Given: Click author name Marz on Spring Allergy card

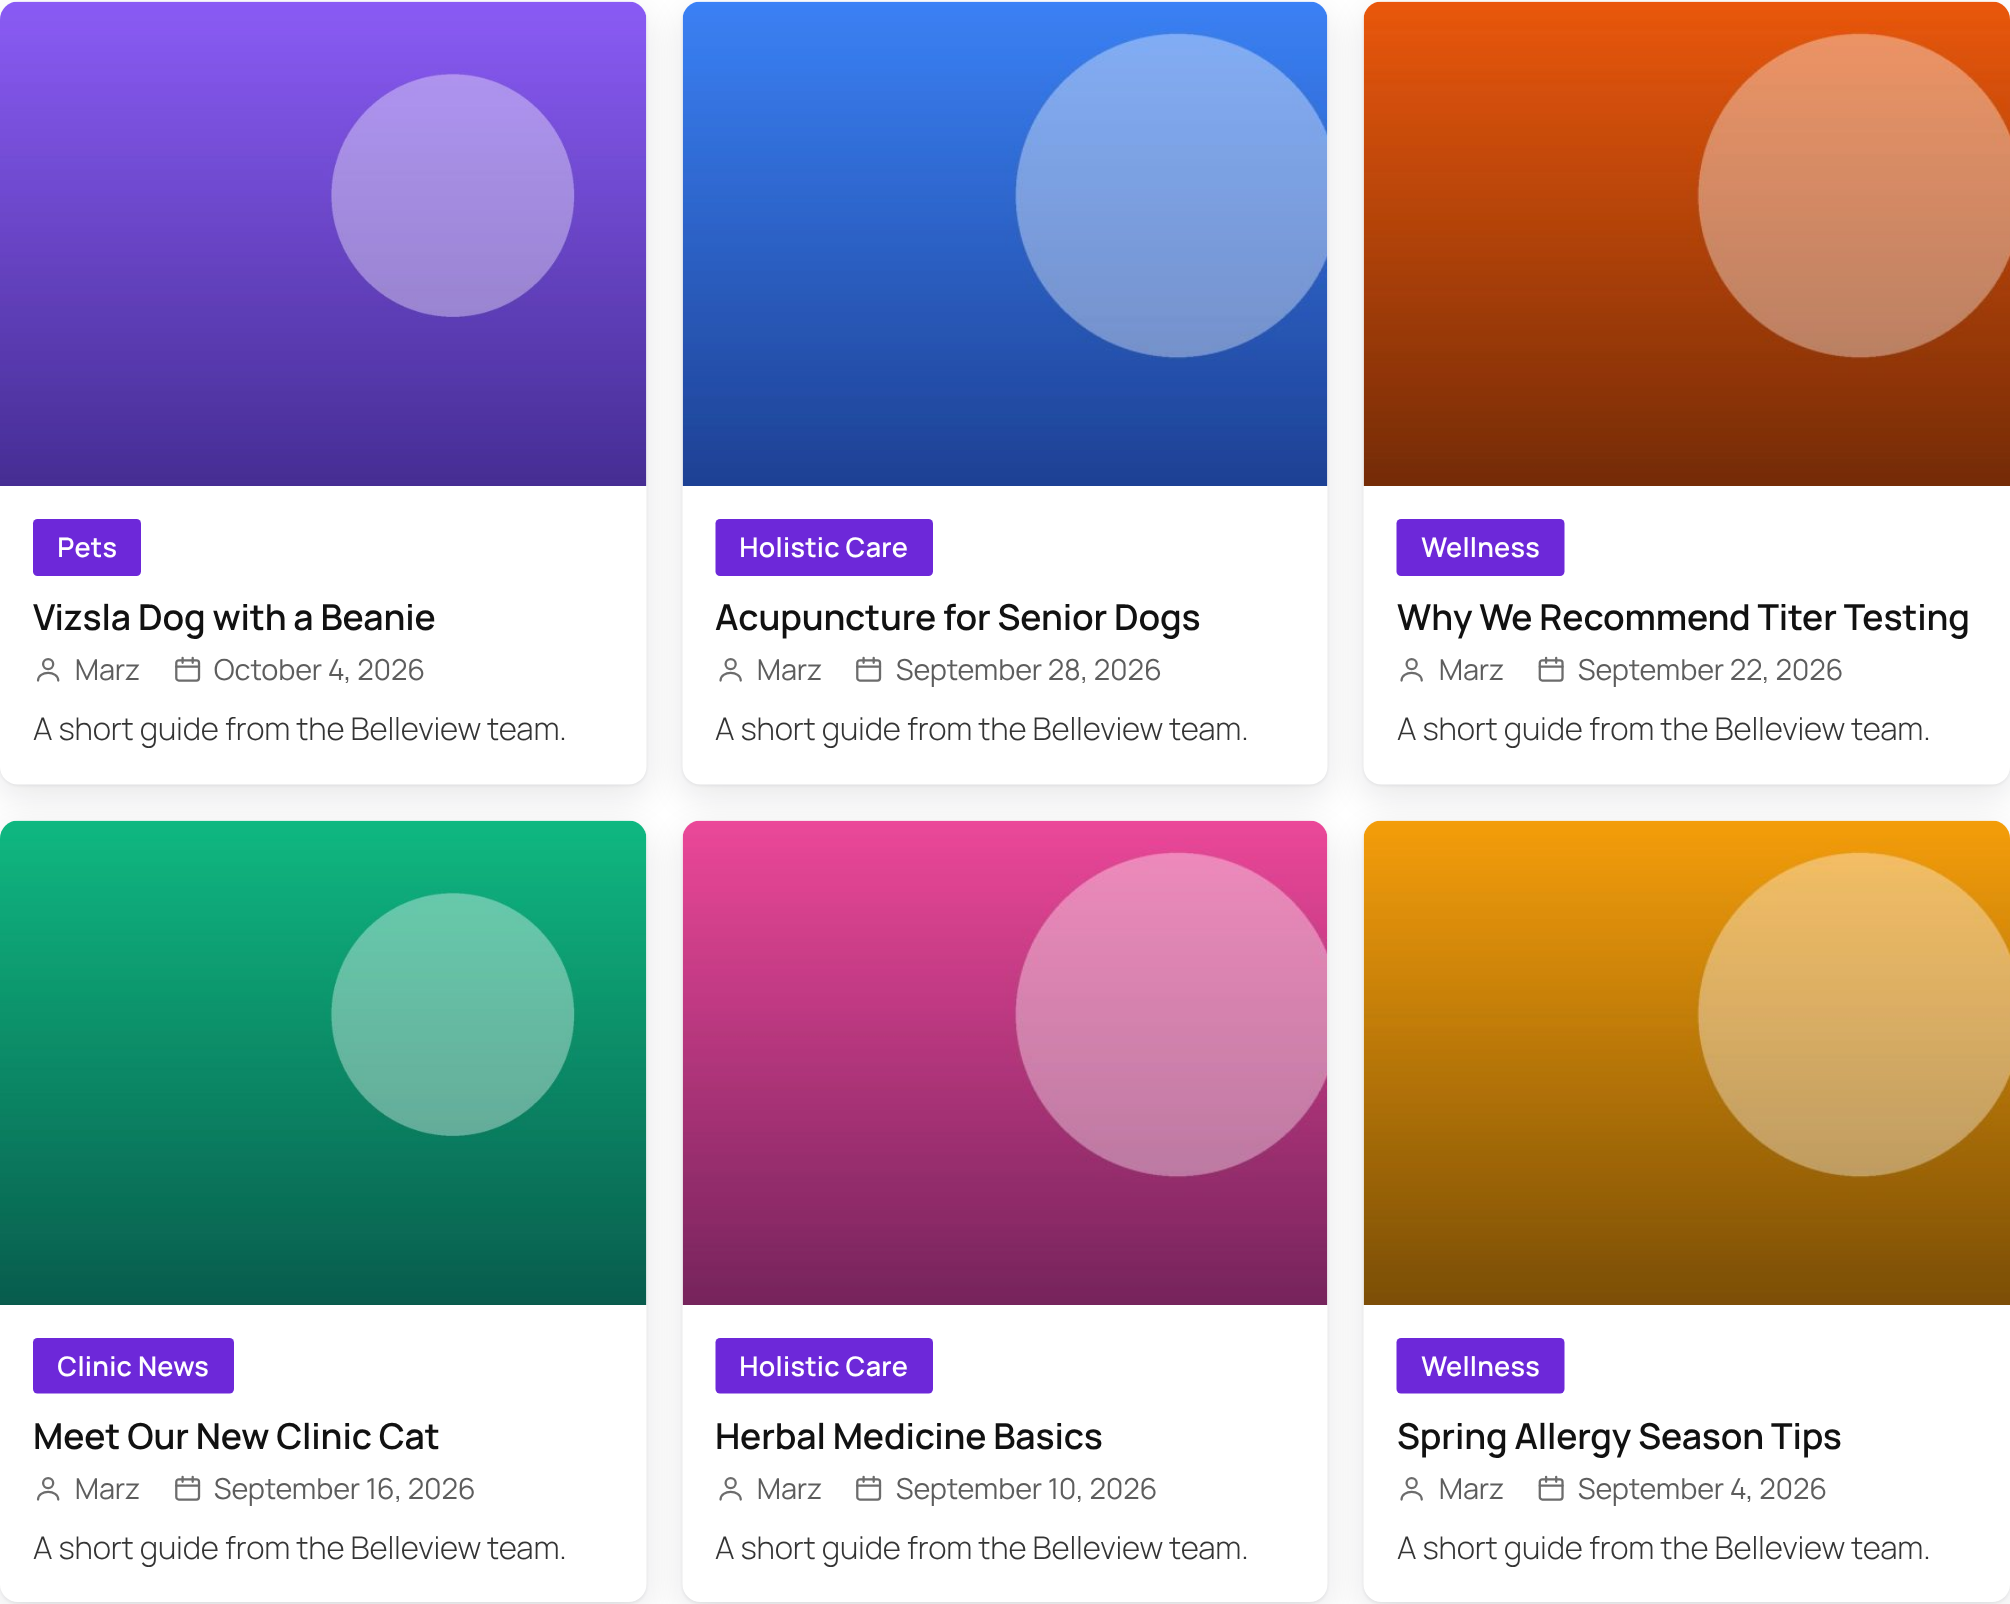Looking at the screenshot, I should coord(1471,1489).
